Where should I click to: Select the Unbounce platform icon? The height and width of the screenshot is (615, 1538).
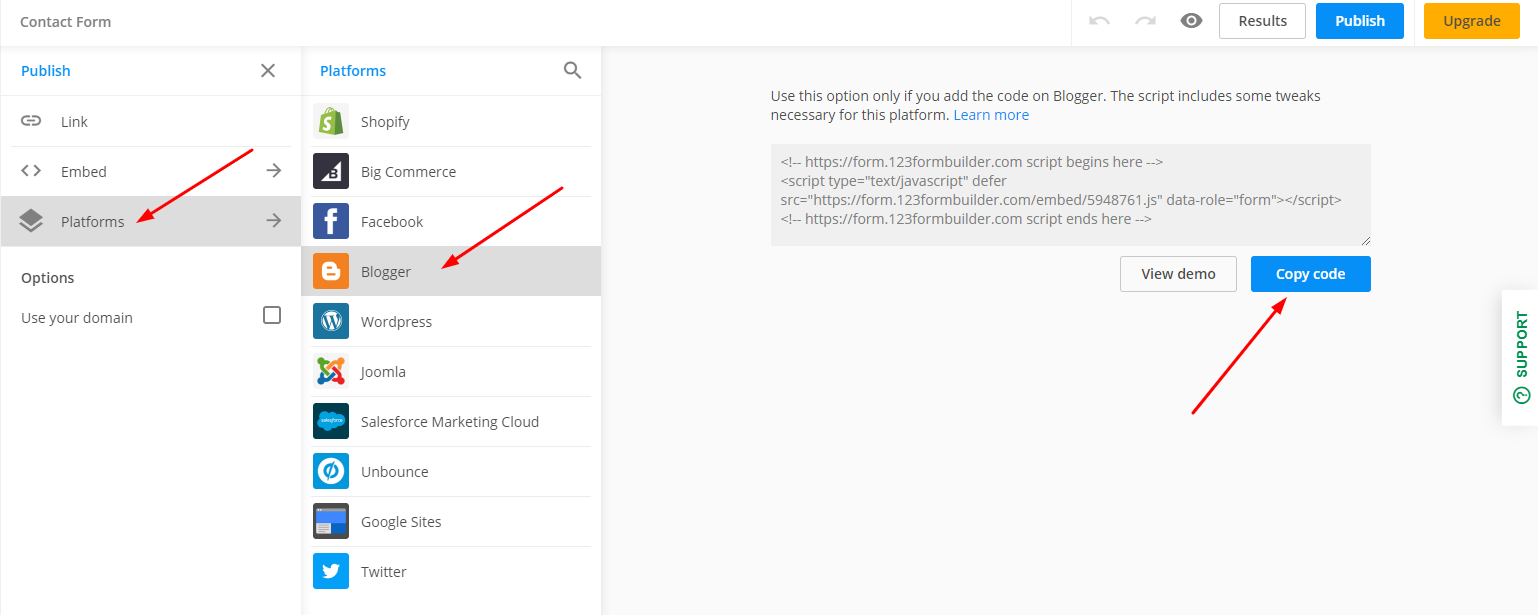tap(331, 471)
